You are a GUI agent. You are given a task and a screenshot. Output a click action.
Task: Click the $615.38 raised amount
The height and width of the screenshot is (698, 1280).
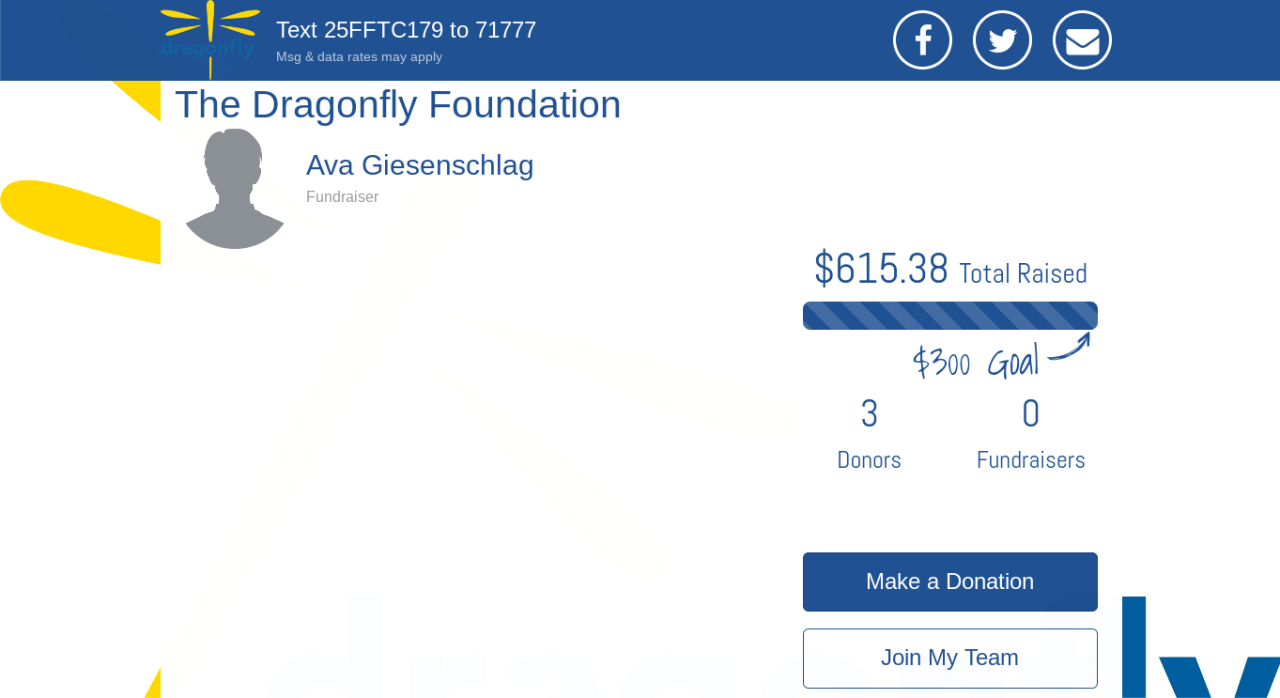point(880,269)
